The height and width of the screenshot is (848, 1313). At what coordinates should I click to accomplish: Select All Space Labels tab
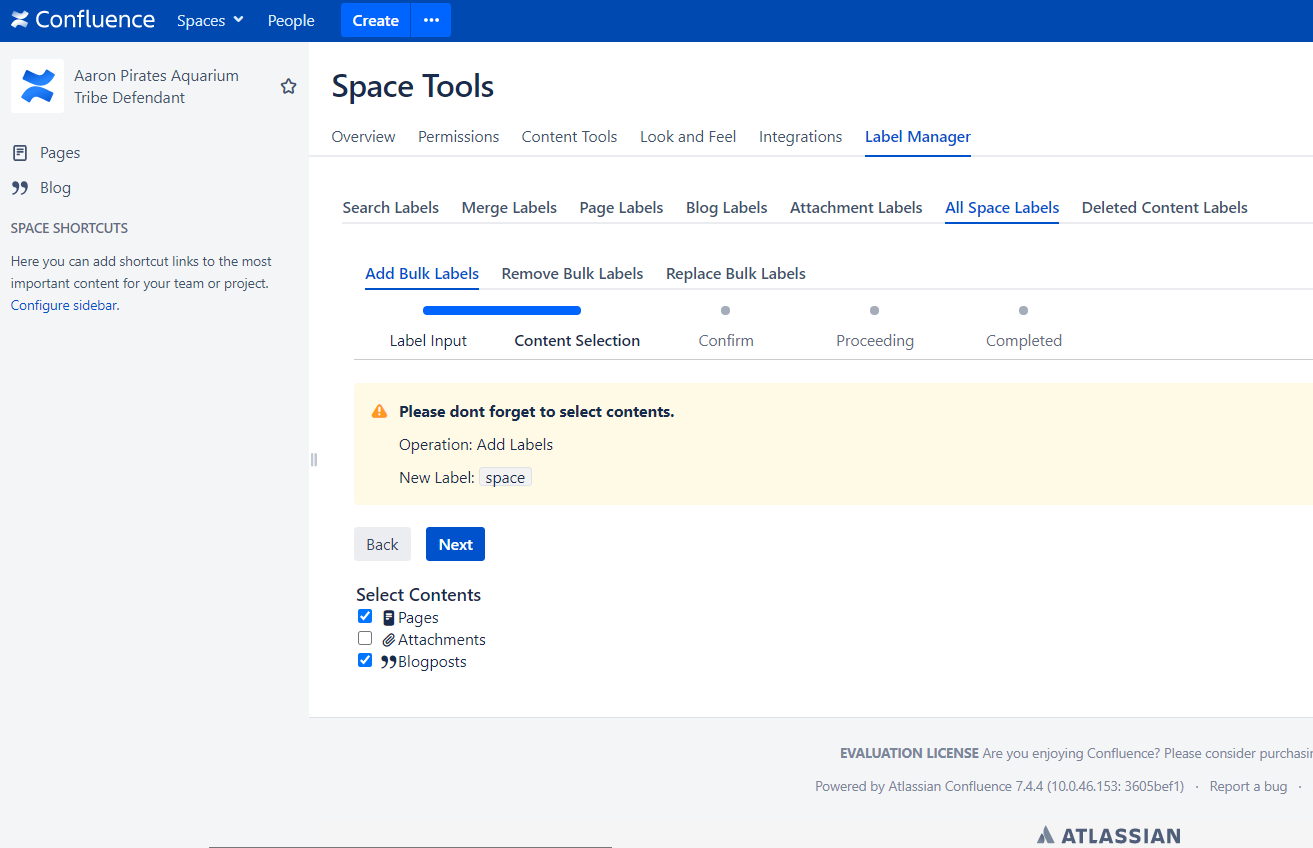(1002, 208)
